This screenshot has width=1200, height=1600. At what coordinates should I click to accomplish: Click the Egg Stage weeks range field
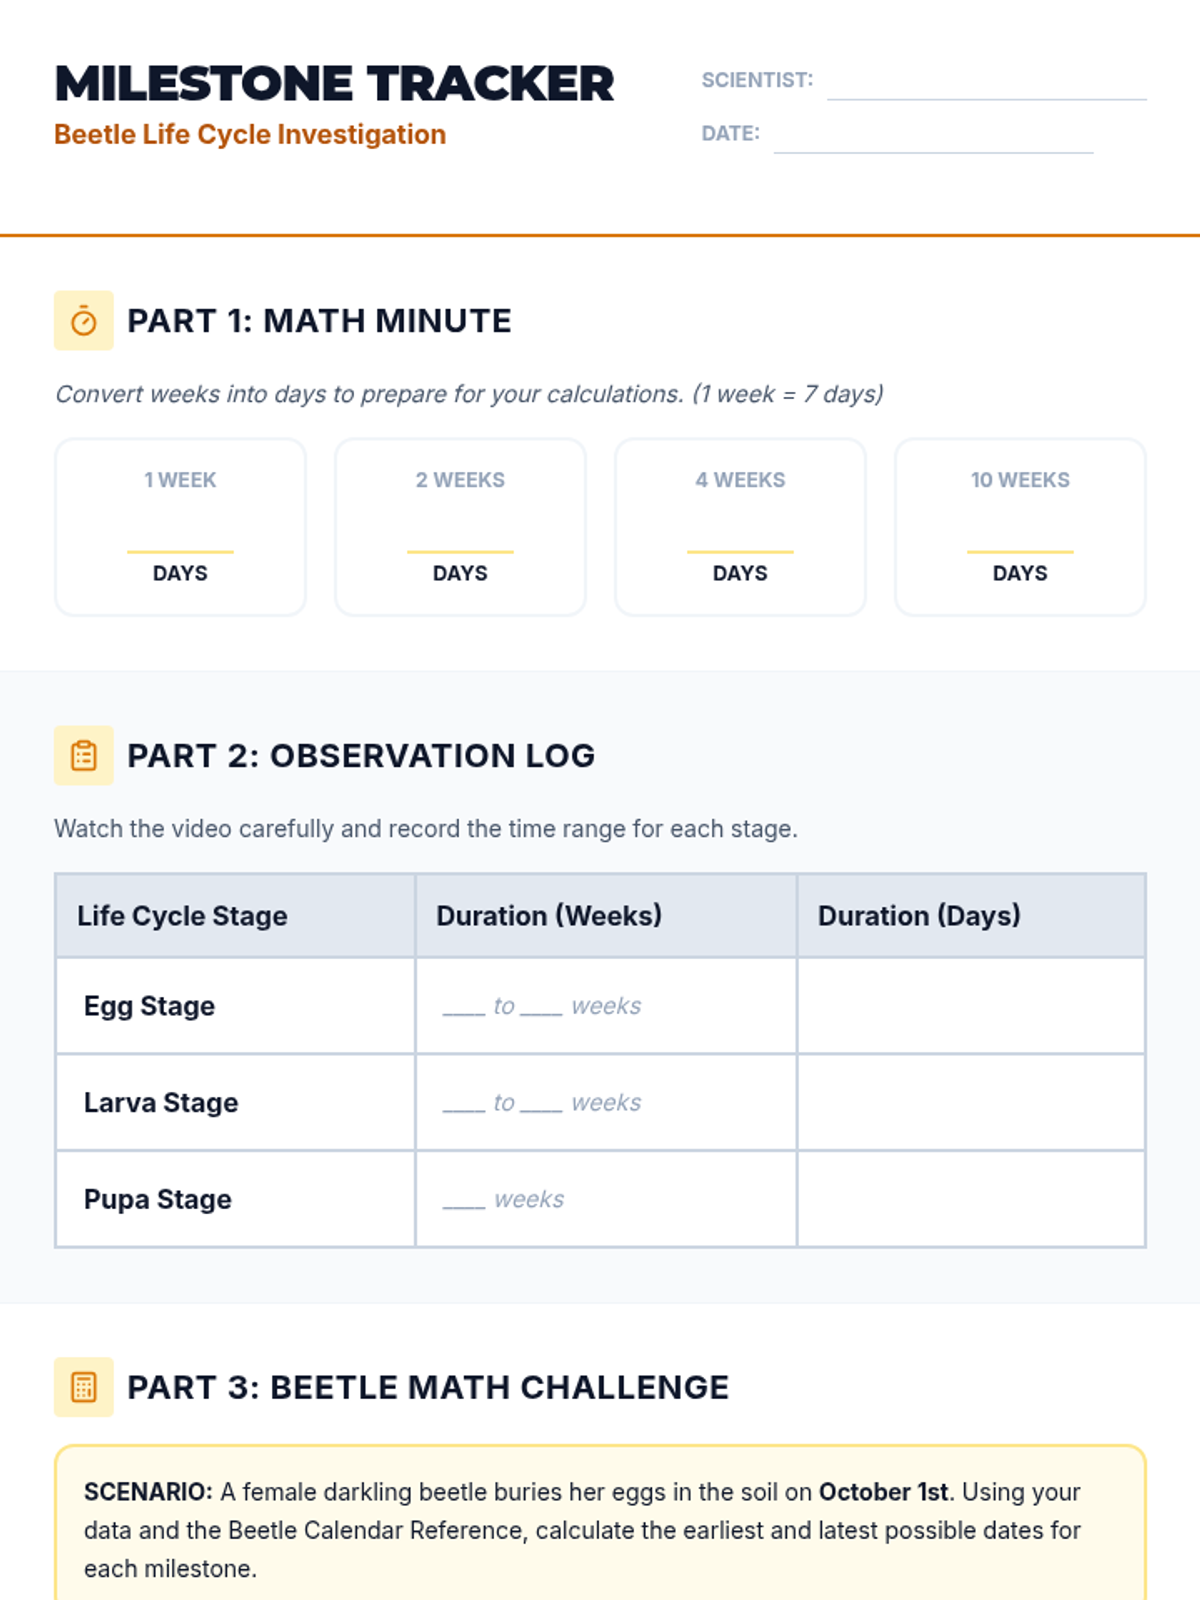point(542,1006)
